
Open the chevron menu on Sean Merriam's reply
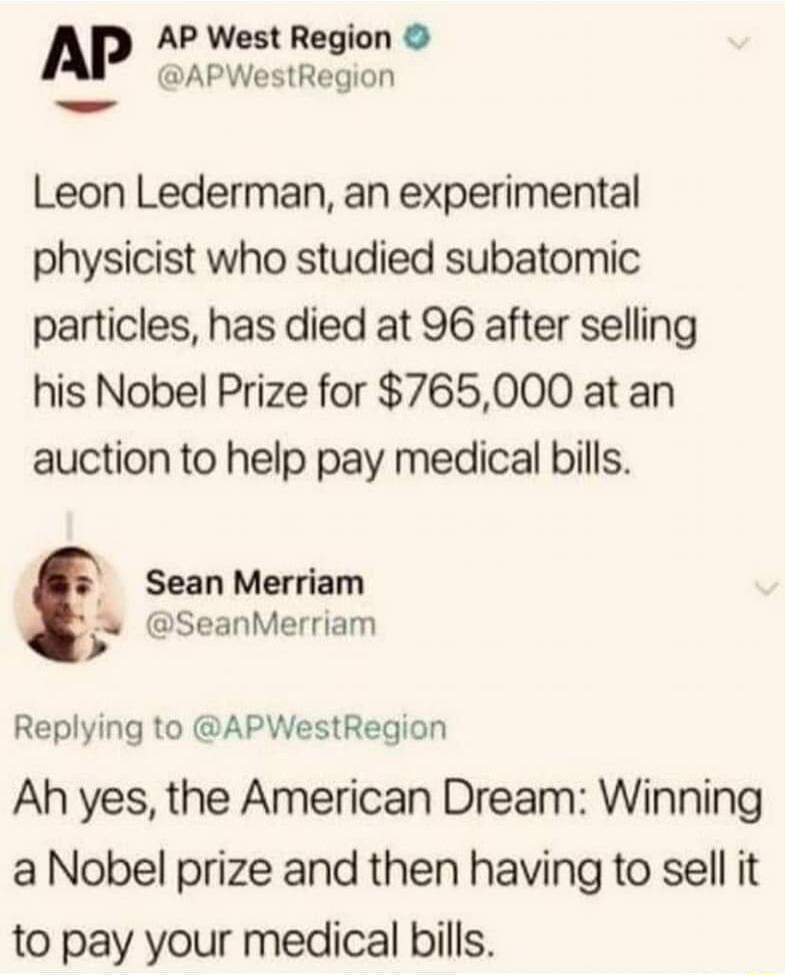click(x=764, y=589)
